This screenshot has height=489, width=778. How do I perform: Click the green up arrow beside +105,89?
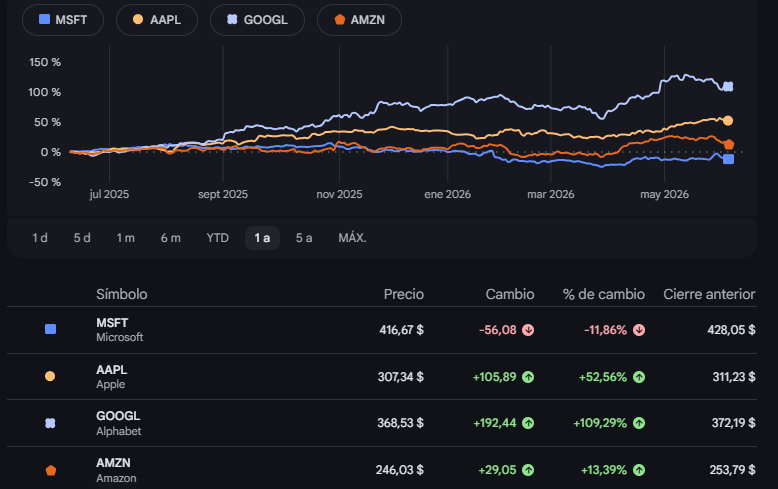pos(528,377)
